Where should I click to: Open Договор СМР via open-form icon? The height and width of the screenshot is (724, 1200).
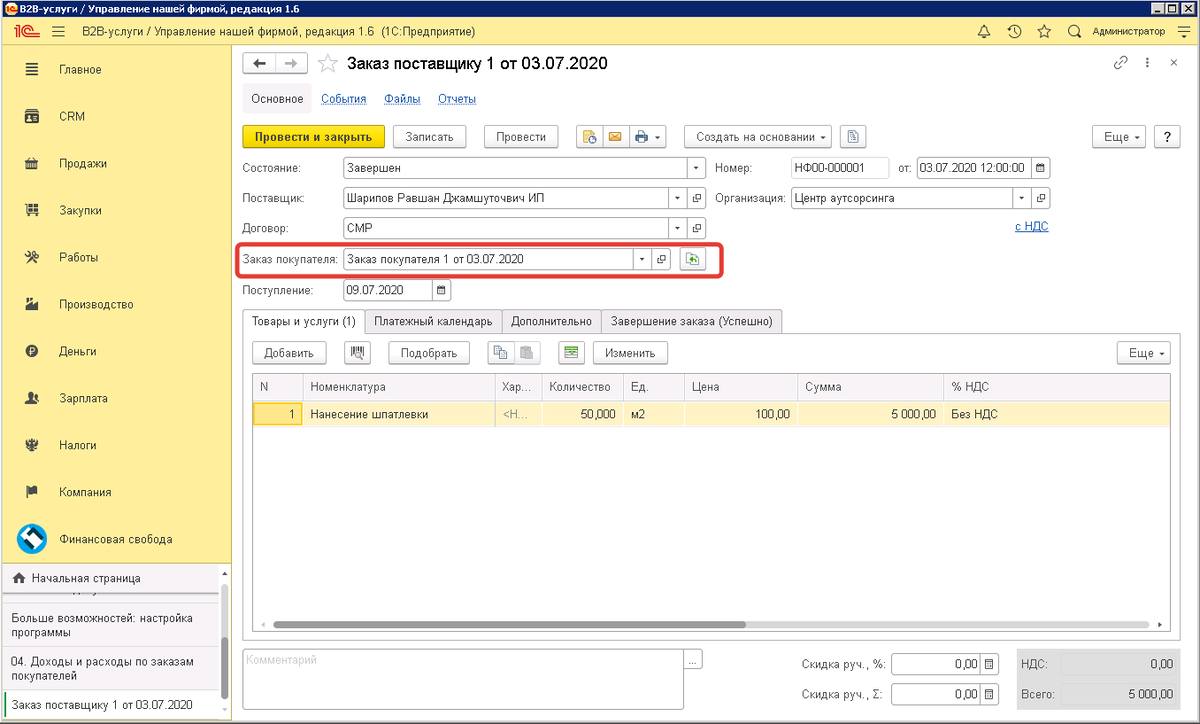coord(698,228)
